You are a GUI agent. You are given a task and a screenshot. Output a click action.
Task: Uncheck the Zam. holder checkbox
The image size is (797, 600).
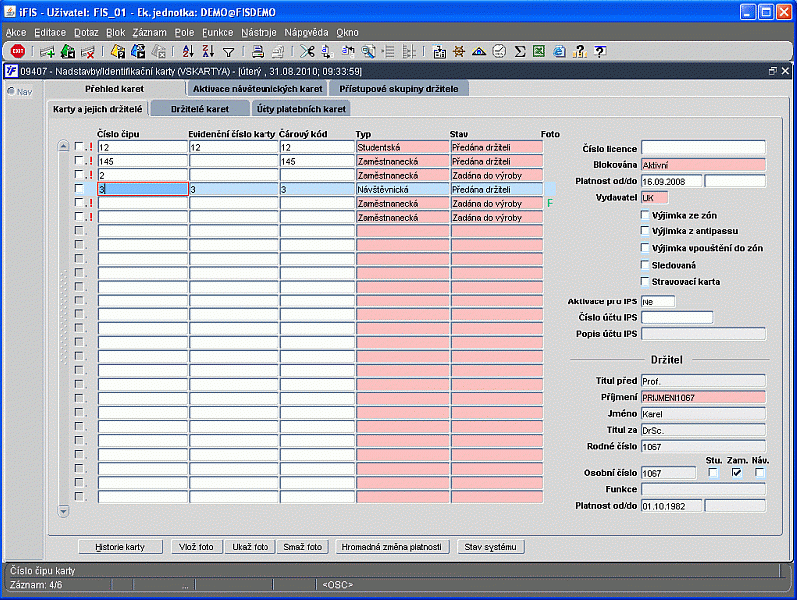click(x=736, y=473)
